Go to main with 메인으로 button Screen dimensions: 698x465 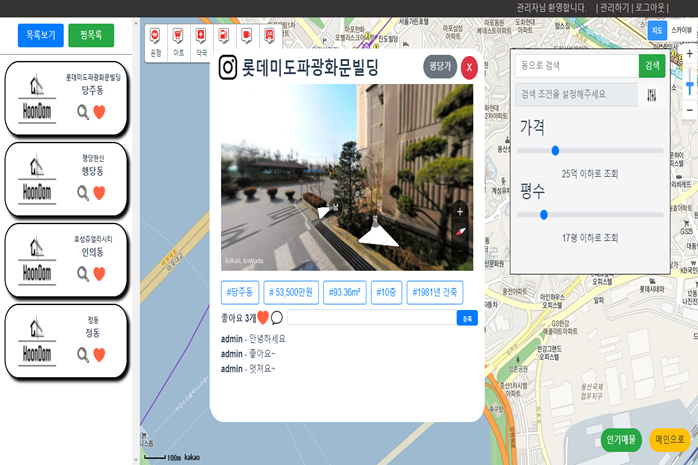coord(670,440)
